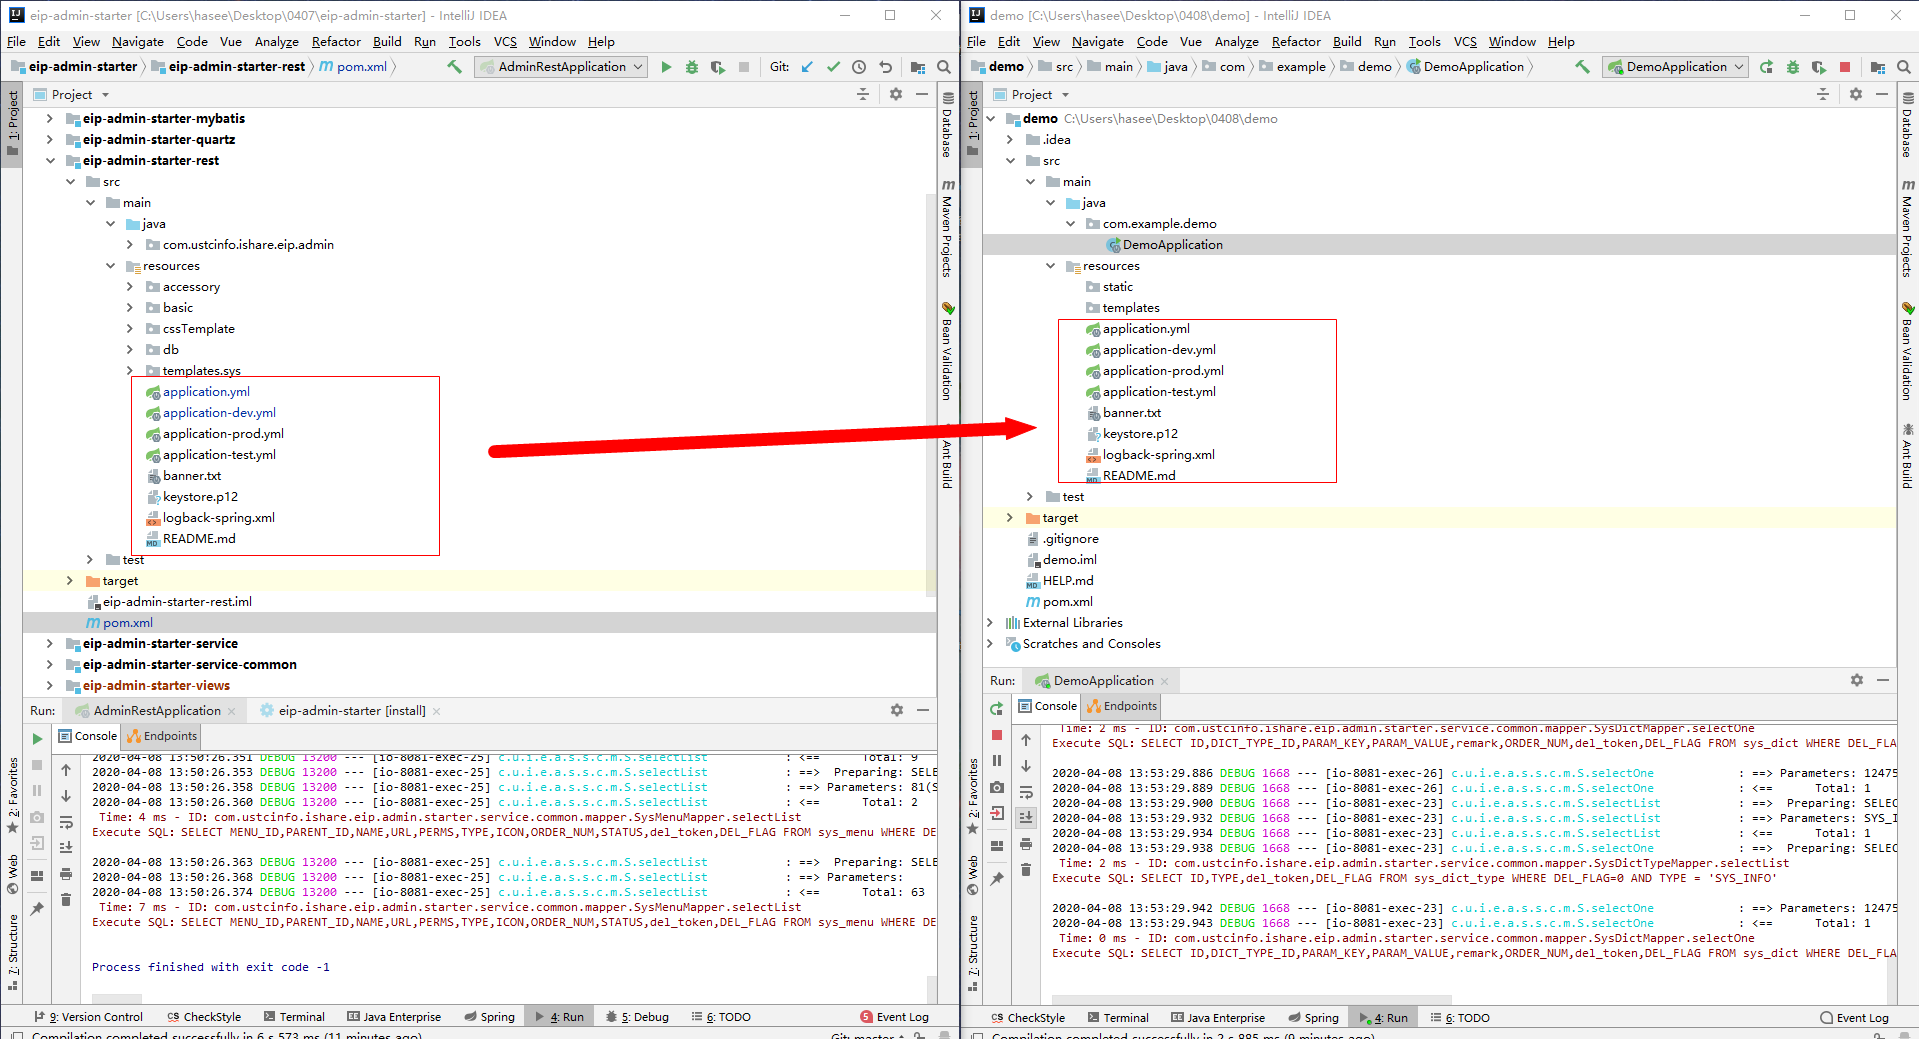Update project from Git in the left window
This screenshot has width=1919, height=1039.
pos(807,67)
